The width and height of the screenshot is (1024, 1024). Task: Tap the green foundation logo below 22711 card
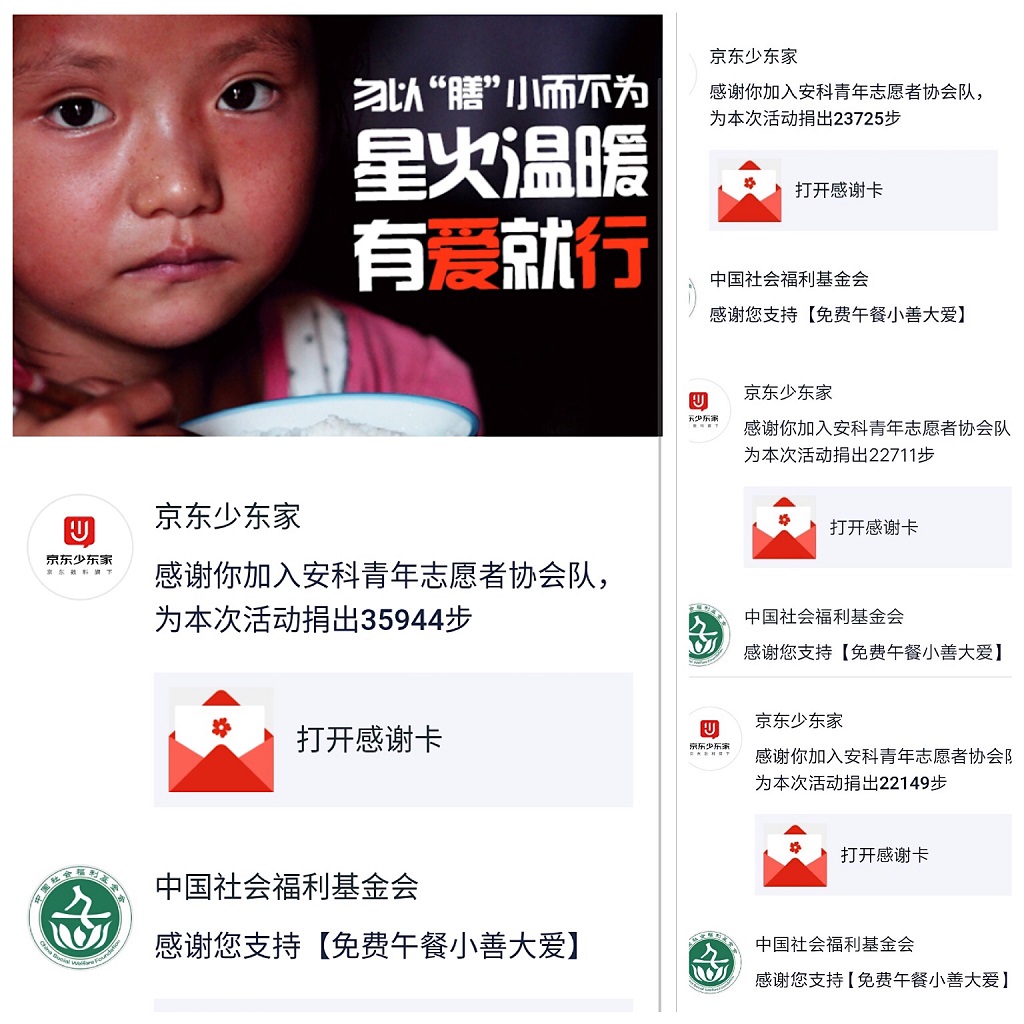tap(707, 634)
